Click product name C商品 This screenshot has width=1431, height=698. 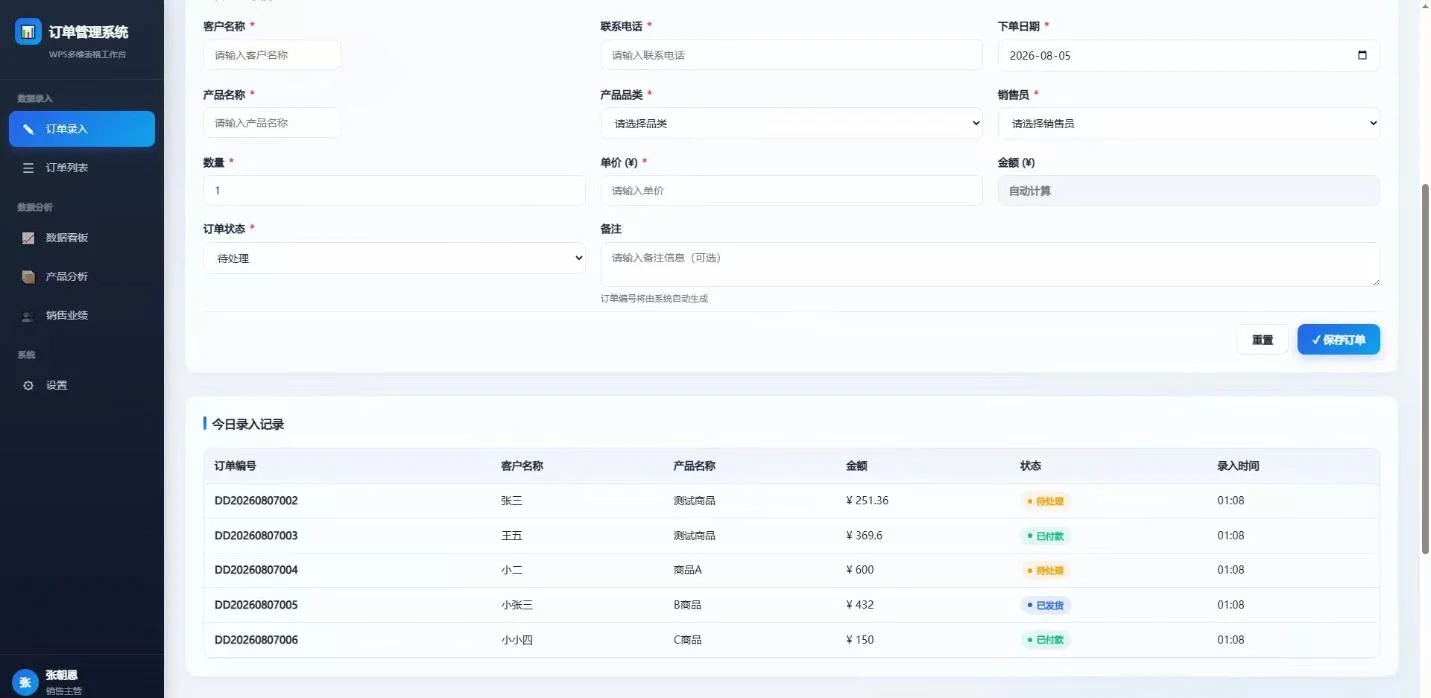[688, 640]
